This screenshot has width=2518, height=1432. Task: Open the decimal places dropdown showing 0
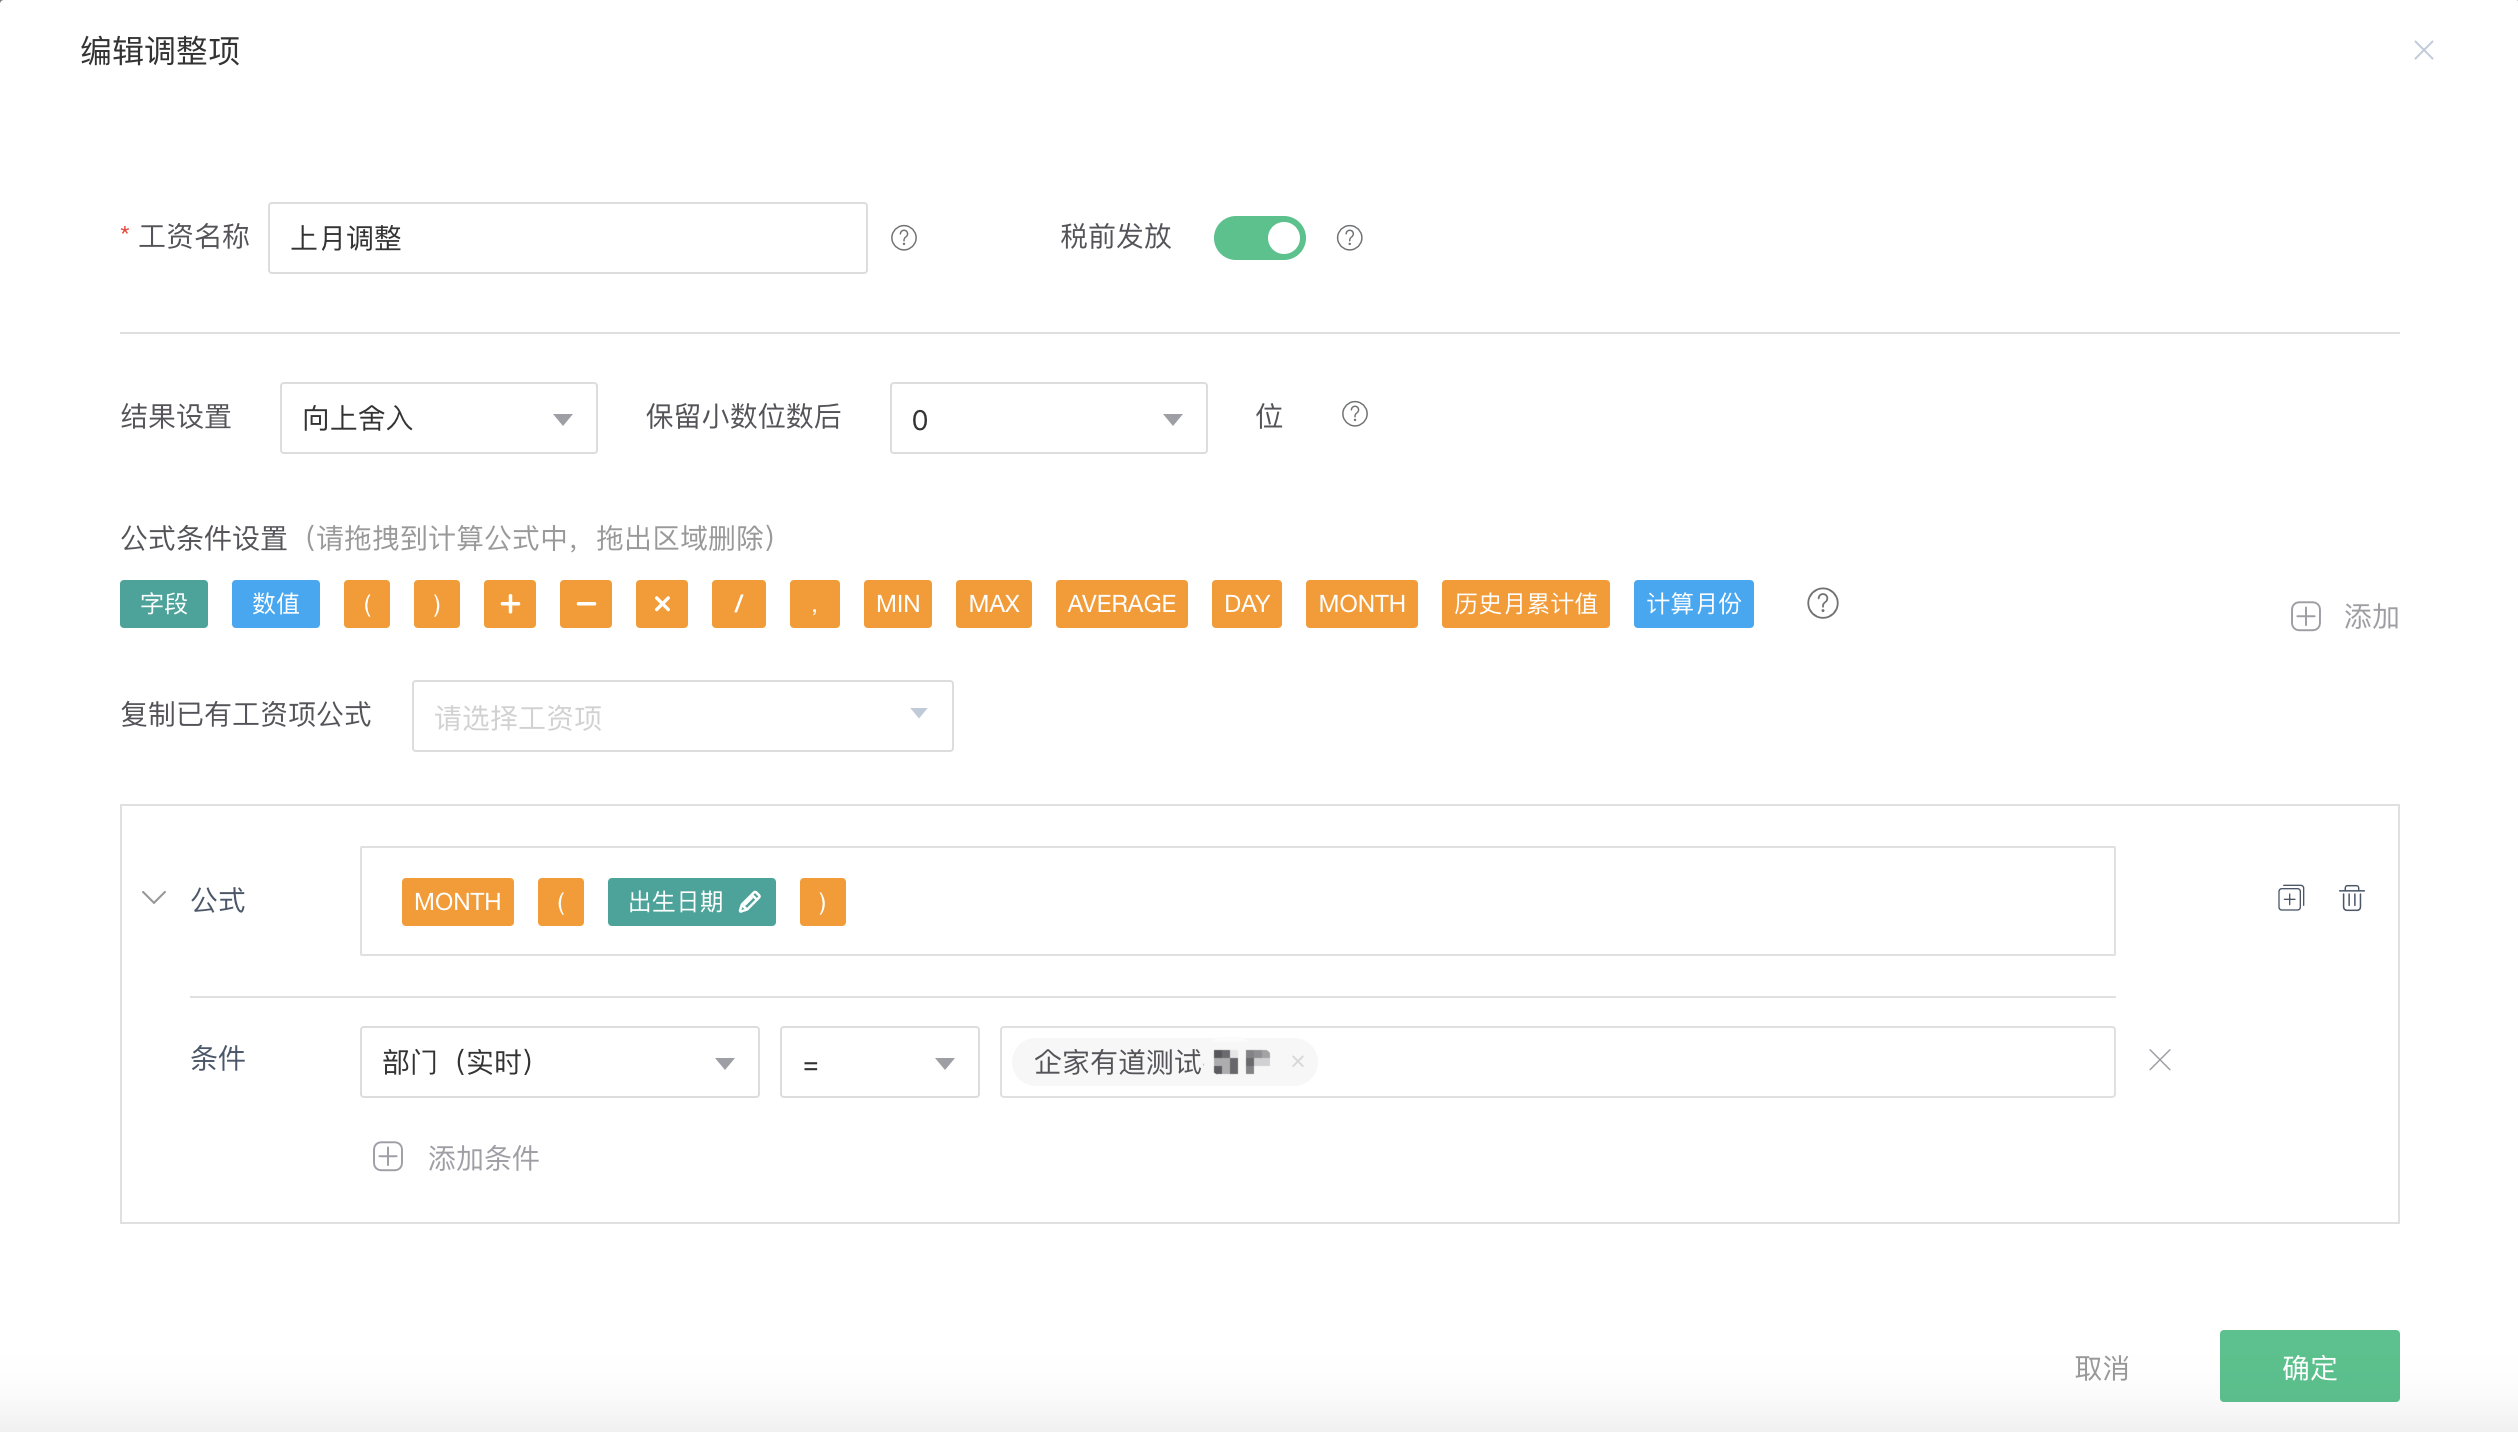tap(1048, 418)
